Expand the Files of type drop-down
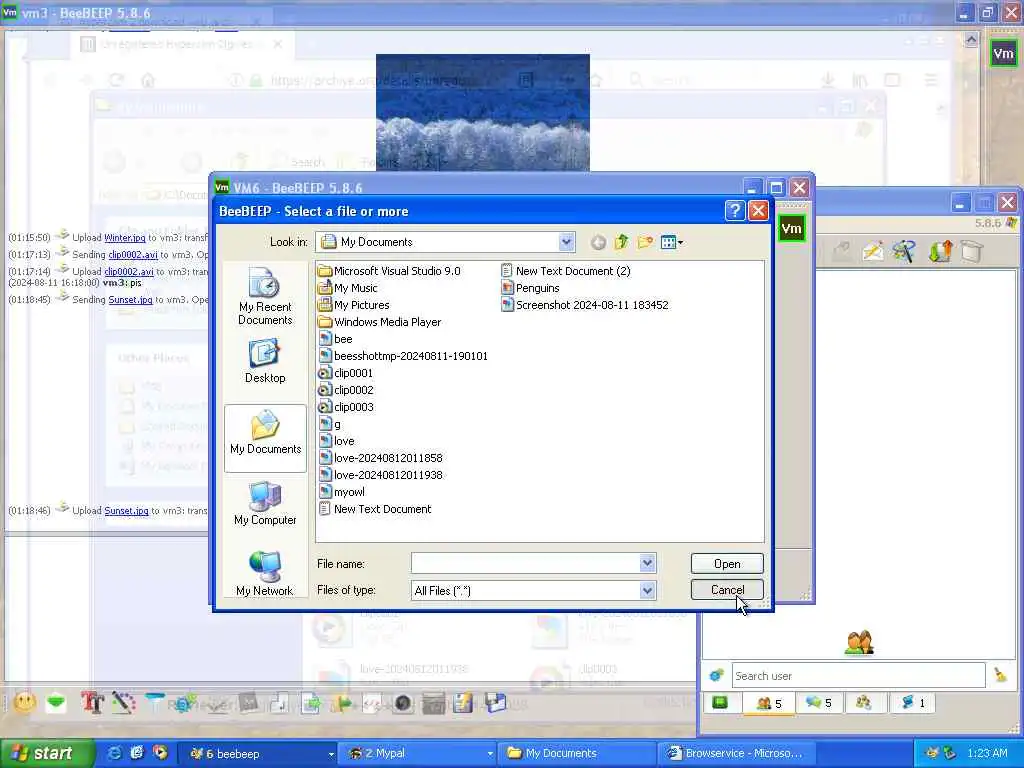 [647, 590]
